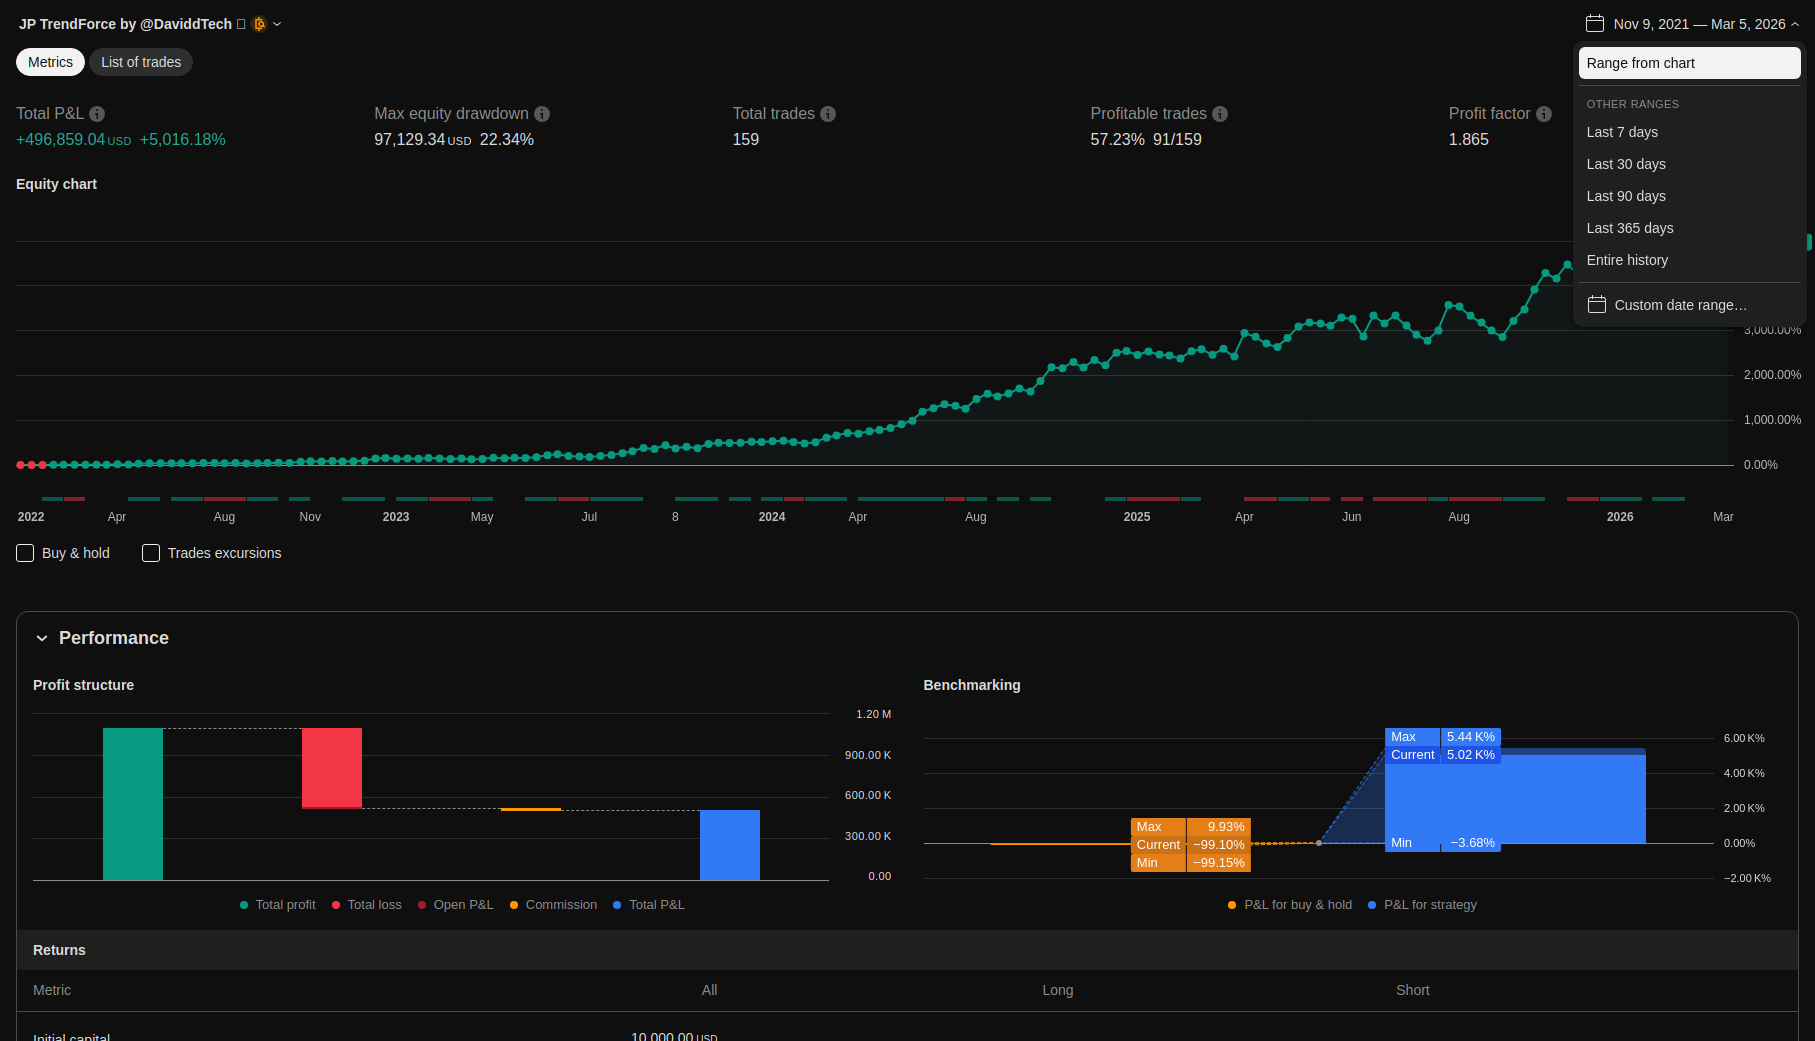The image size is (1815, 1041).
Task: Open the Total trades info tooltip icon
Action: click(828, 114)
